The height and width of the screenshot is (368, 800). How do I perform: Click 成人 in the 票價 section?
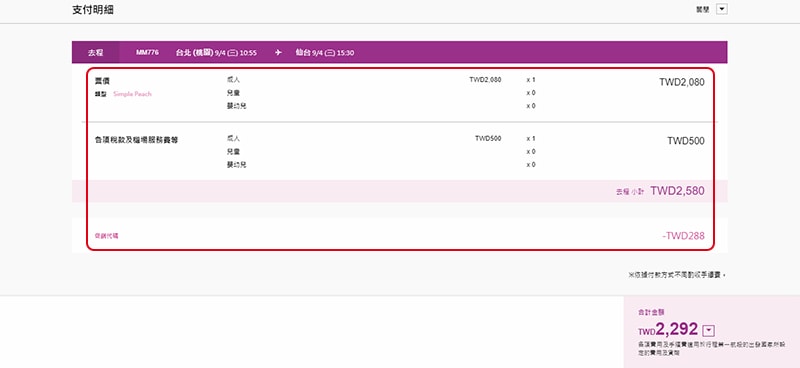click(x=233, y=80)
